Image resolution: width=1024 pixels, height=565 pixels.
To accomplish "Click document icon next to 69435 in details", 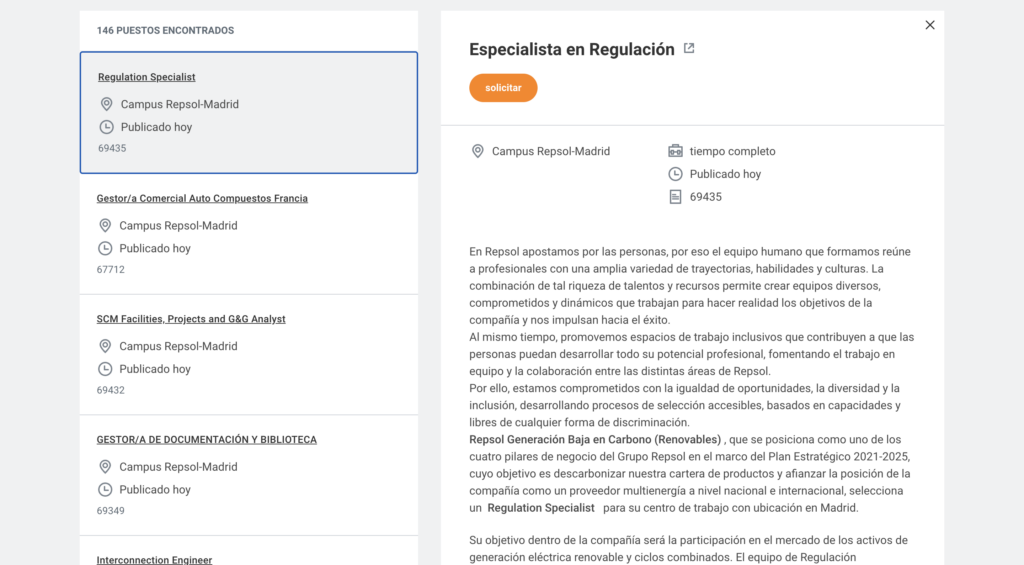I will point(675,197).
